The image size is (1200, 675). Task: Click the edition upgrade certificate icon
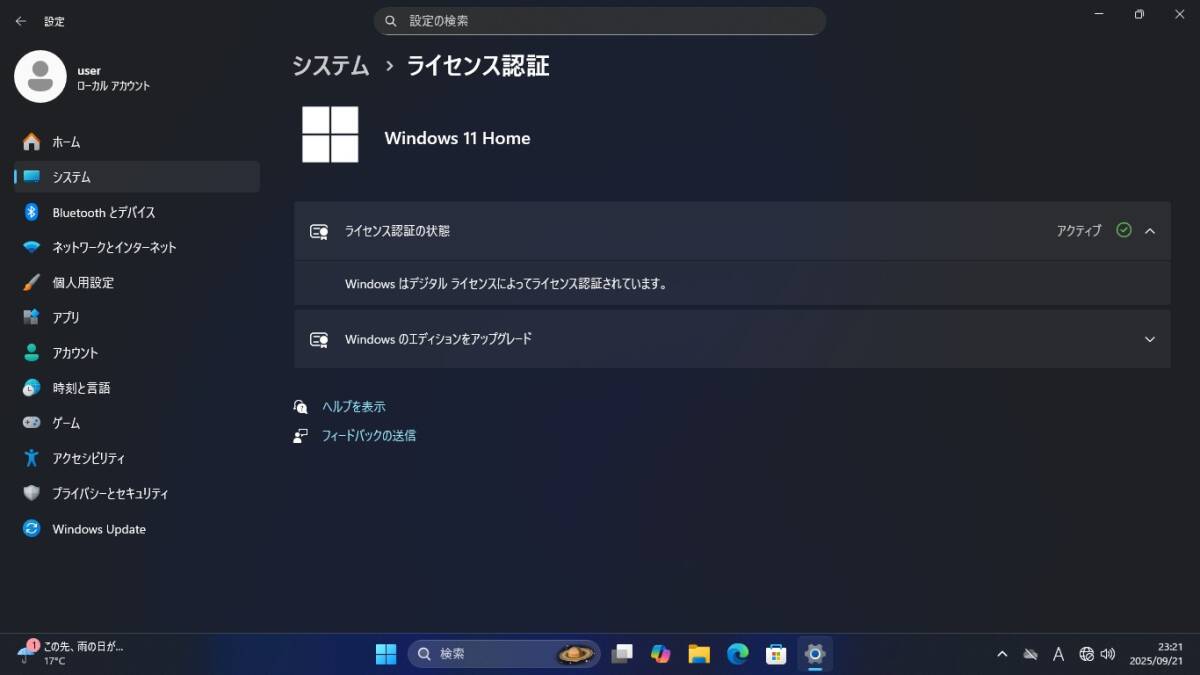pos(319,339)
